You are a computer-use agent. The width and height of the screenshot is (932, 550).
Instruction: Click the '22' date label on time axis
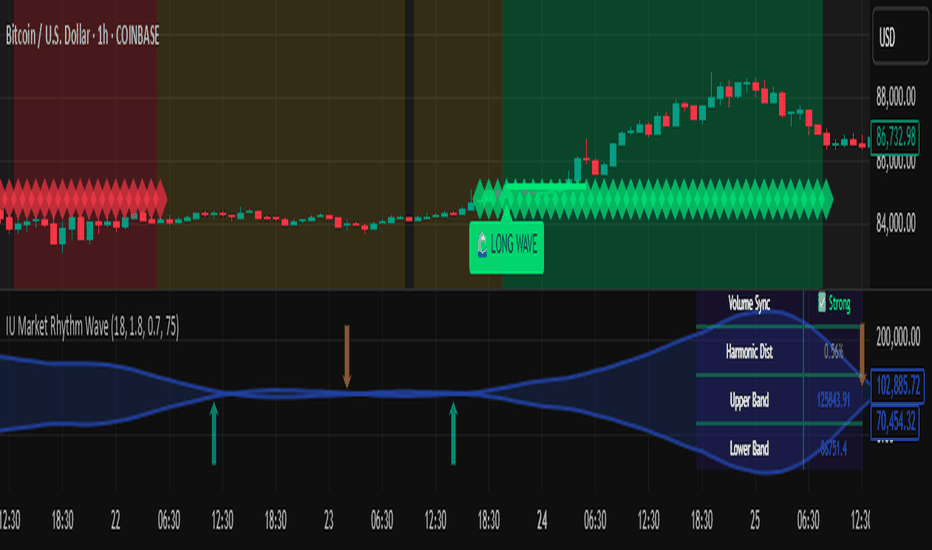pos(115,520)
